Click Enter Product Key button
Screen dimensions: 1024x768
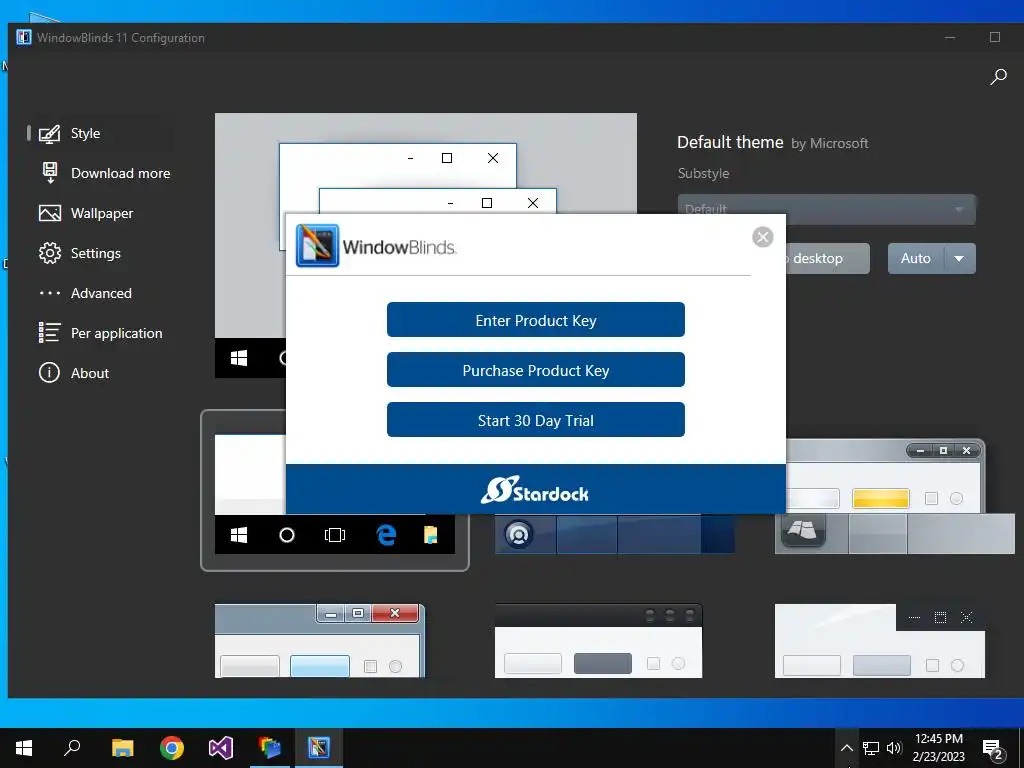click(x=536, y=320)
